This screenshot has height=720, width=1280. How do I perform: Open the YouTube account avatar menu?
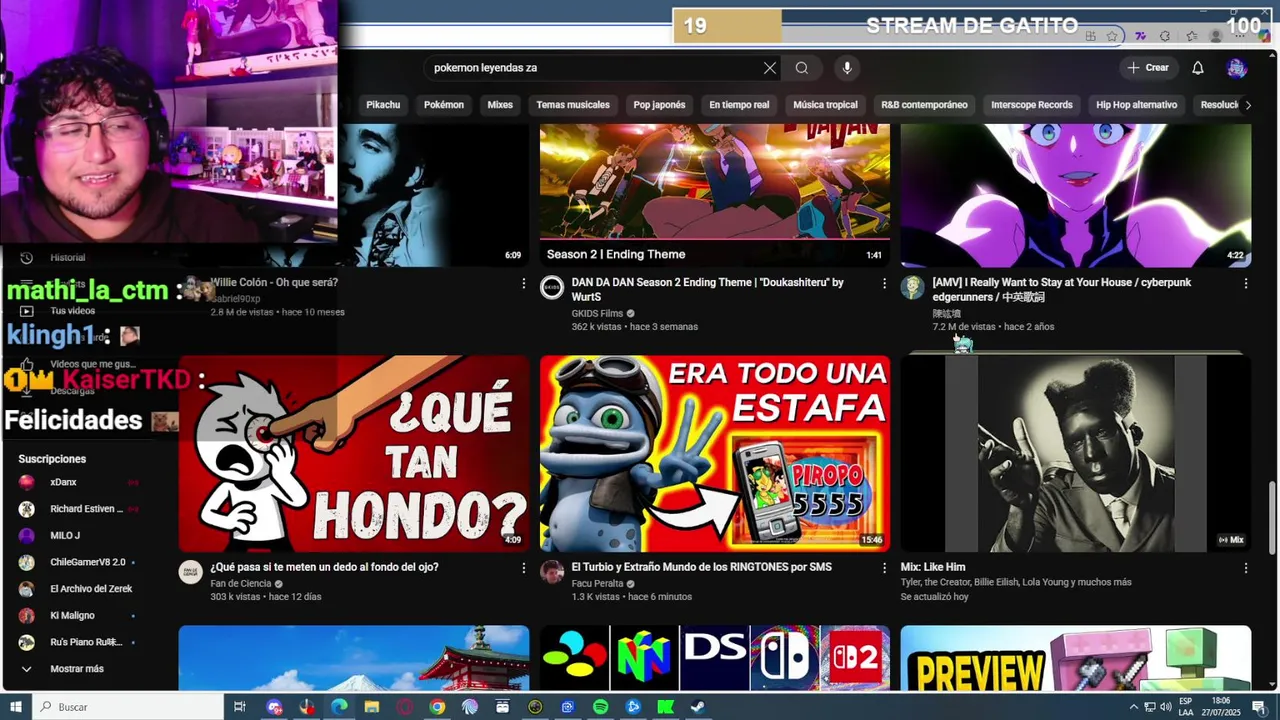click(x=1237, y=68)
